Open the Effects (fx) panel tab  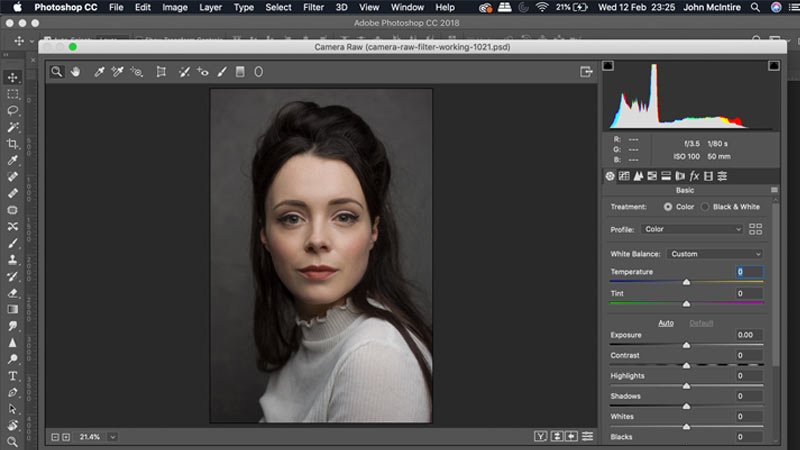click(694, 176)
